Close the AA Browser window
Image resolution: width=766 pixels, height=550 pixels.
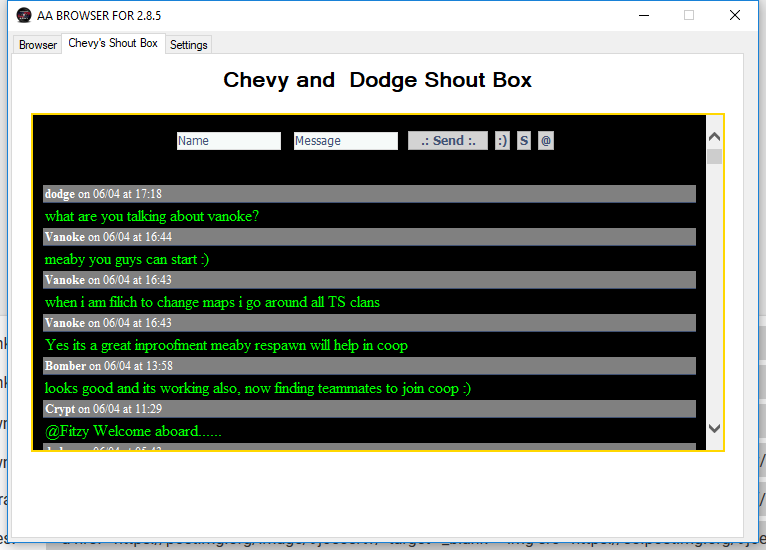click(x=735, y=15)
